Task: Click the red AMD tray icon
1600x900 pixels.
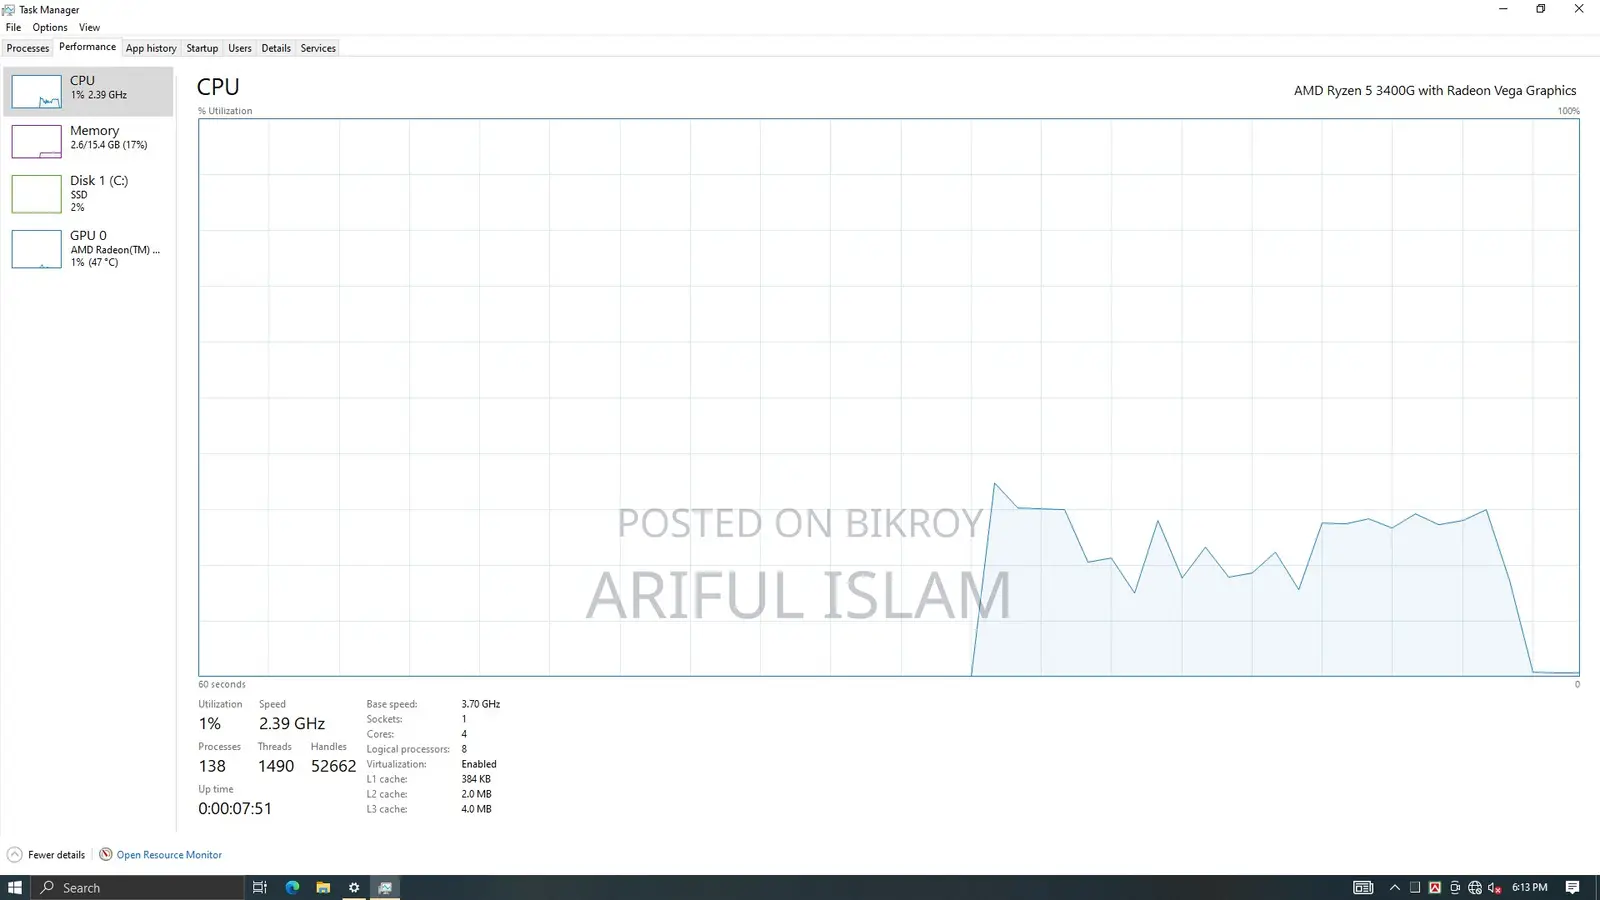Action: pos(1435,887)
